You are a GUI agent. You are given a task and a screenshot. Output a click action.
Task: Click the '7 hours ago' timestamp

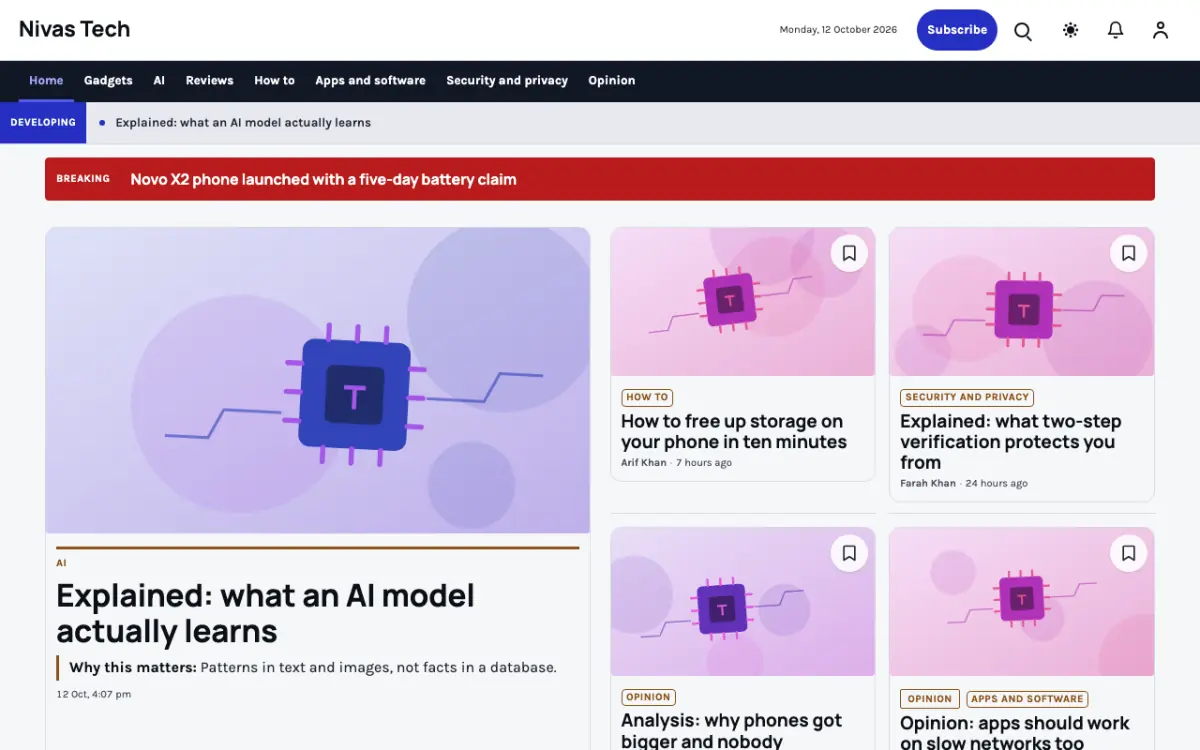pos(704,463)
